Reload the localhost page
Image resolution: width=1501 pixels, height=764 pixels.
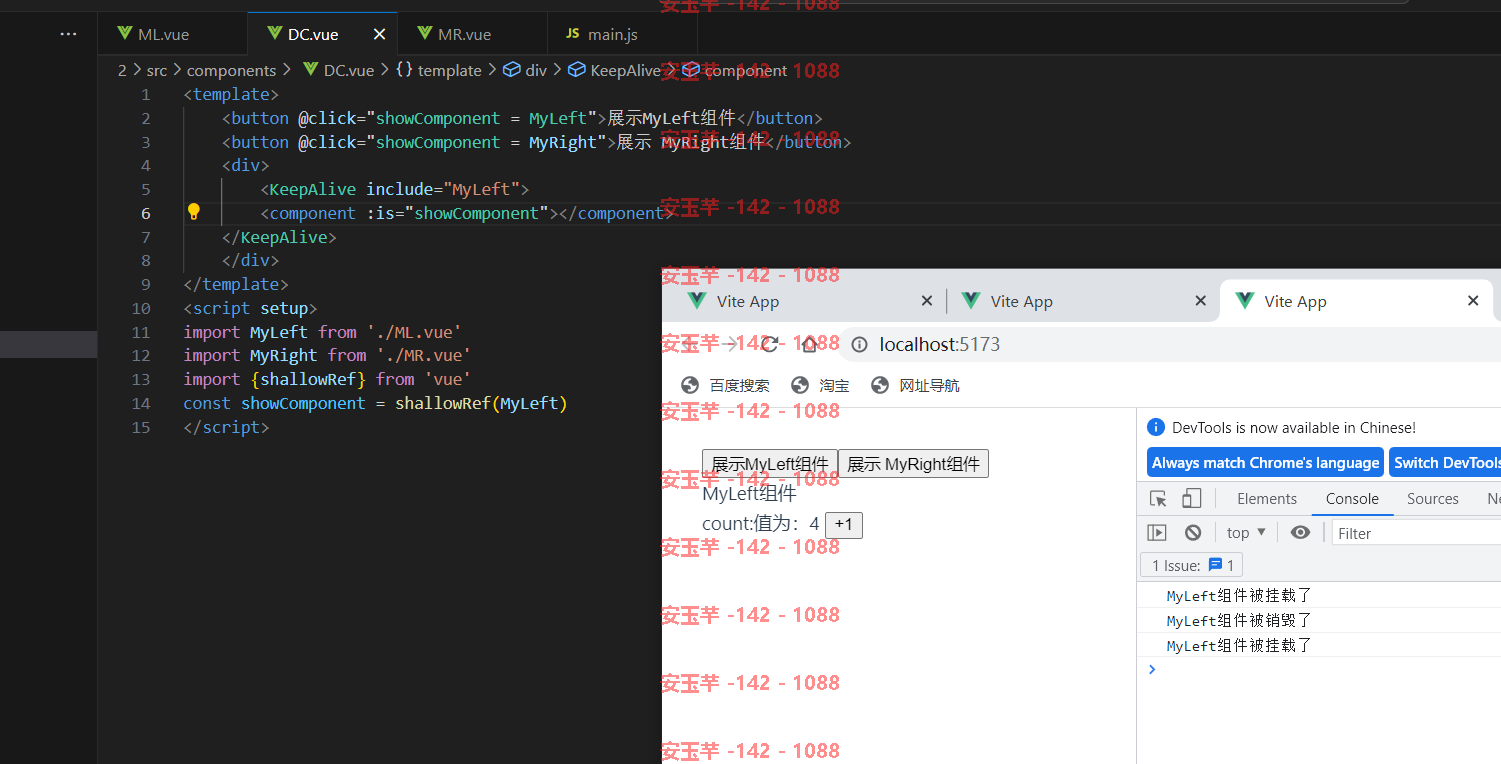pos(769,344)
